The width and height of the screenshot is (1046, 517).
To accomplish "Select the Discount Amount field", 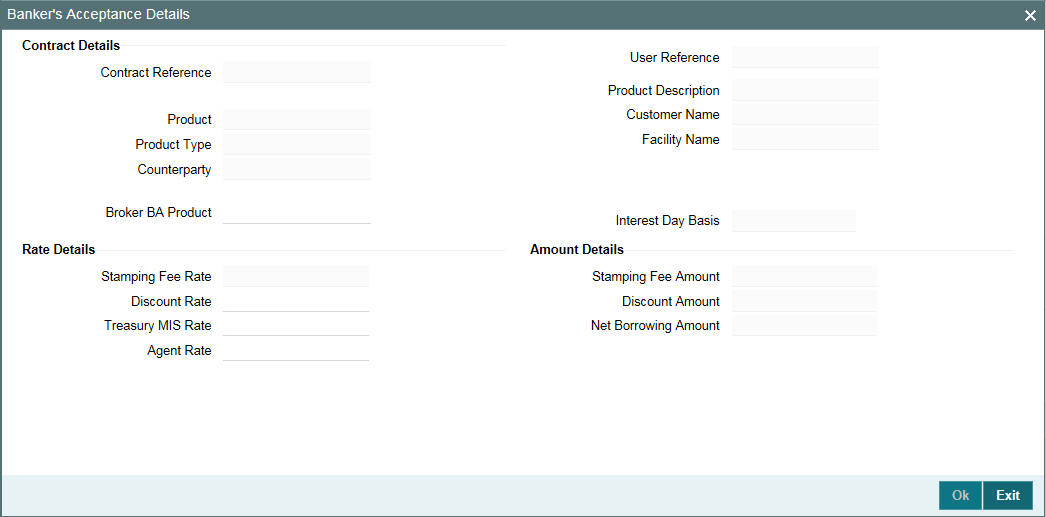I will pyautogui.click(x=805, y=302).
